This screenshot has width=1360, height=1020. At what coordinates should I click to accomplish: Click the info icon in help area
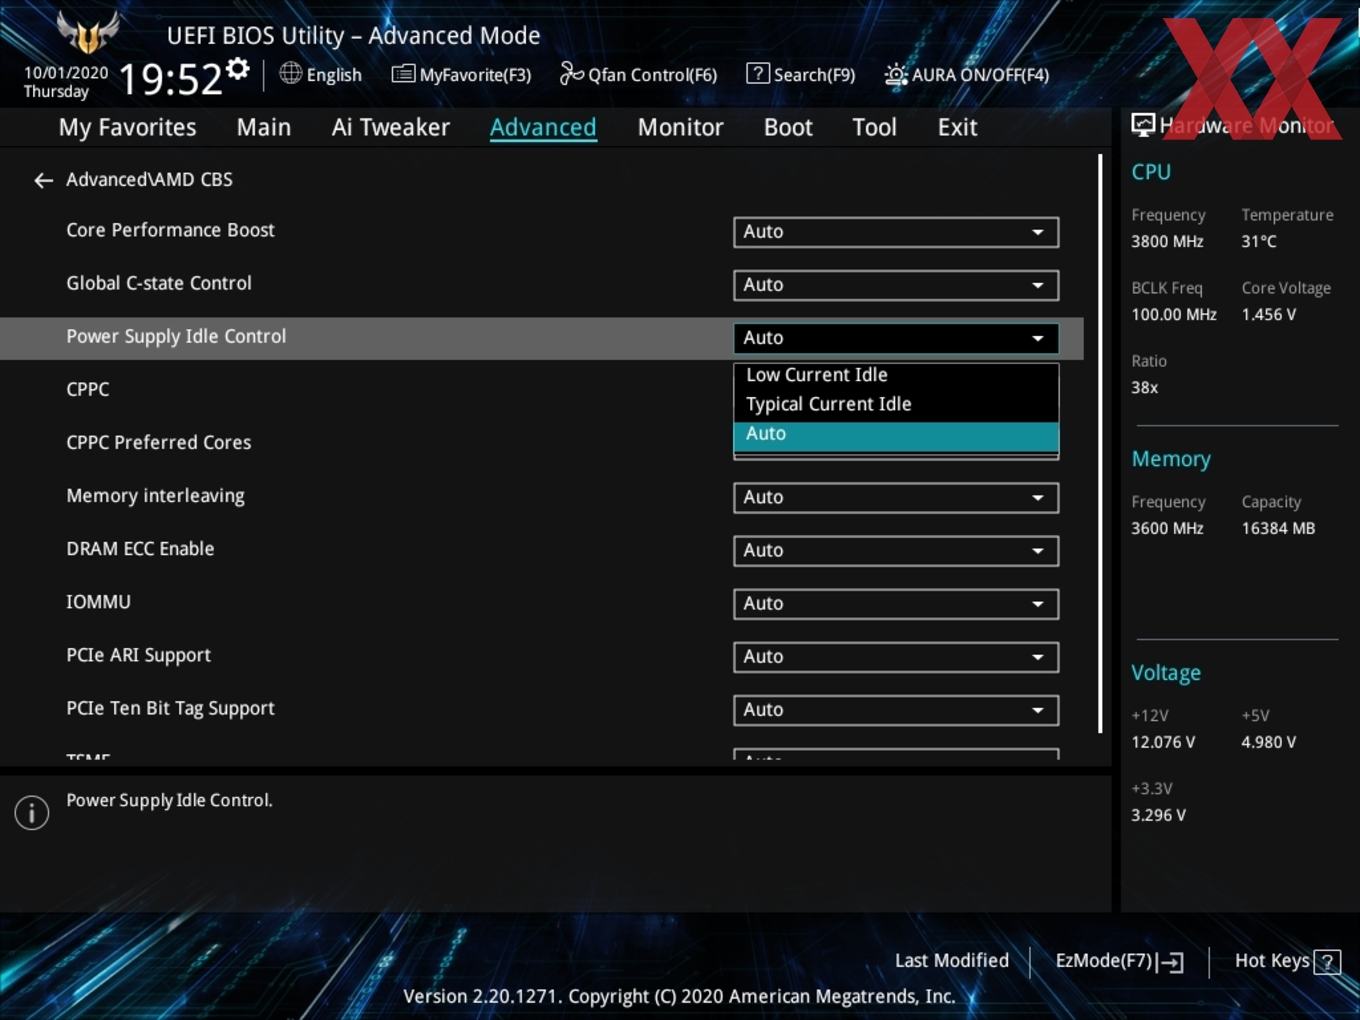(x=32, y=813)
